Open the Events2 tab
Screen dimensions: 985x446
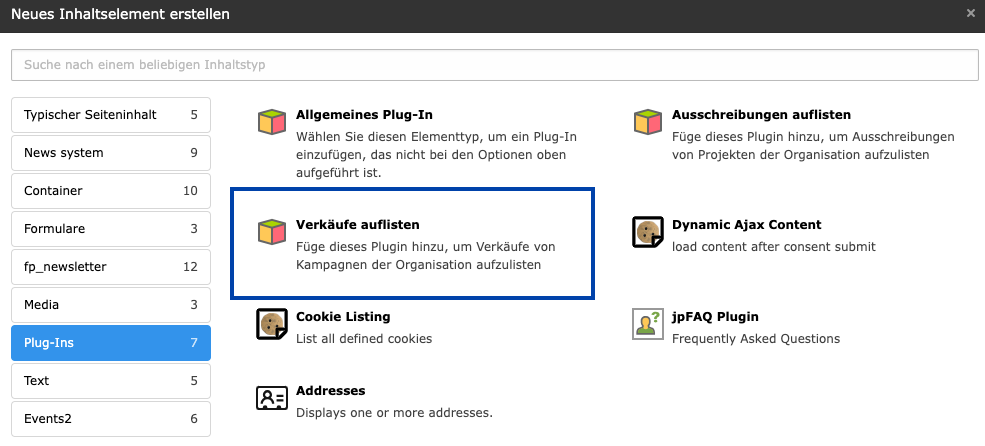111,419
